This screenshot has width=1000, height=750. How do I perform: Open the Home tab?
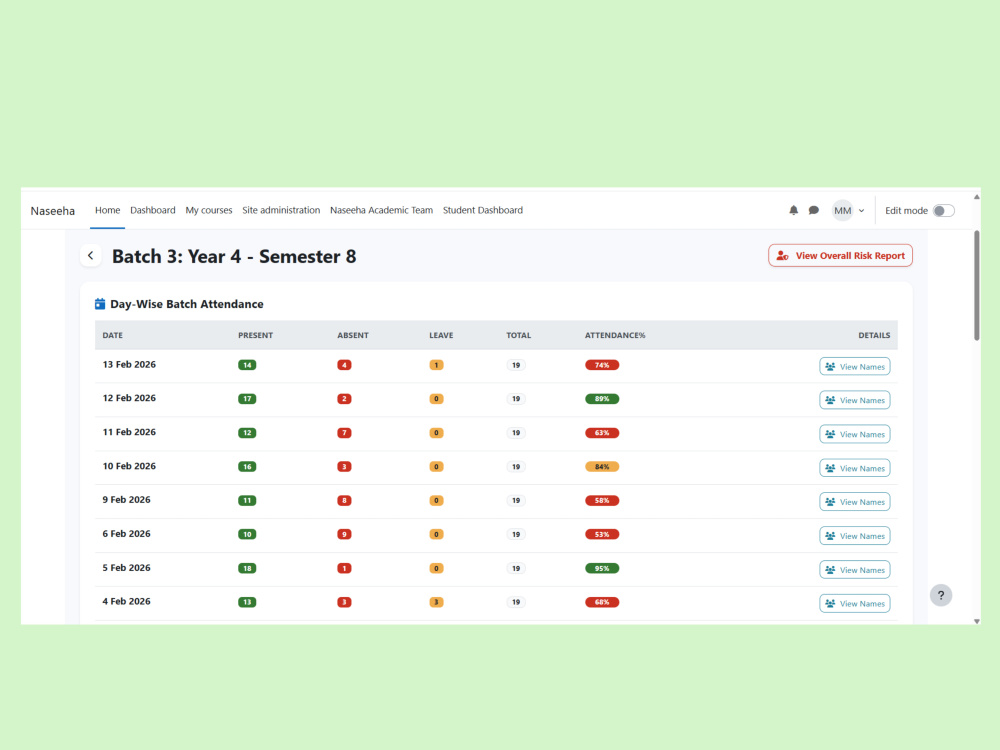(107, 210)
